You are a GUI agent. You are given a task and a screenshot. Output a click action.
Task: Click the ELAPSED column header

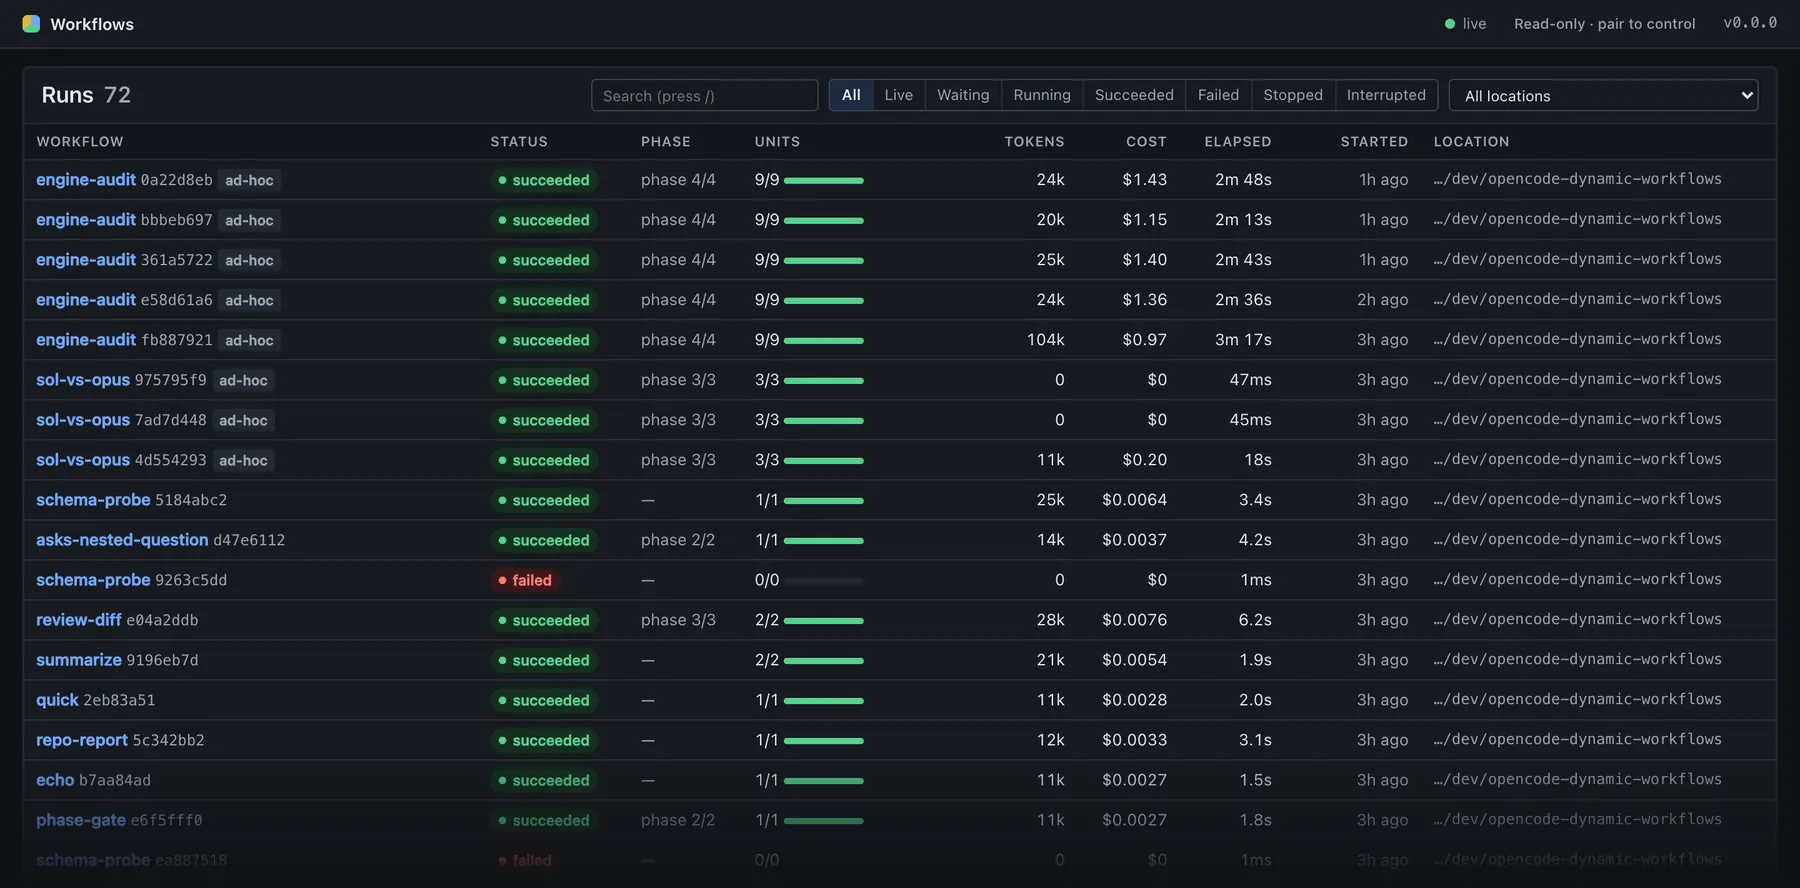point(1238,142)
